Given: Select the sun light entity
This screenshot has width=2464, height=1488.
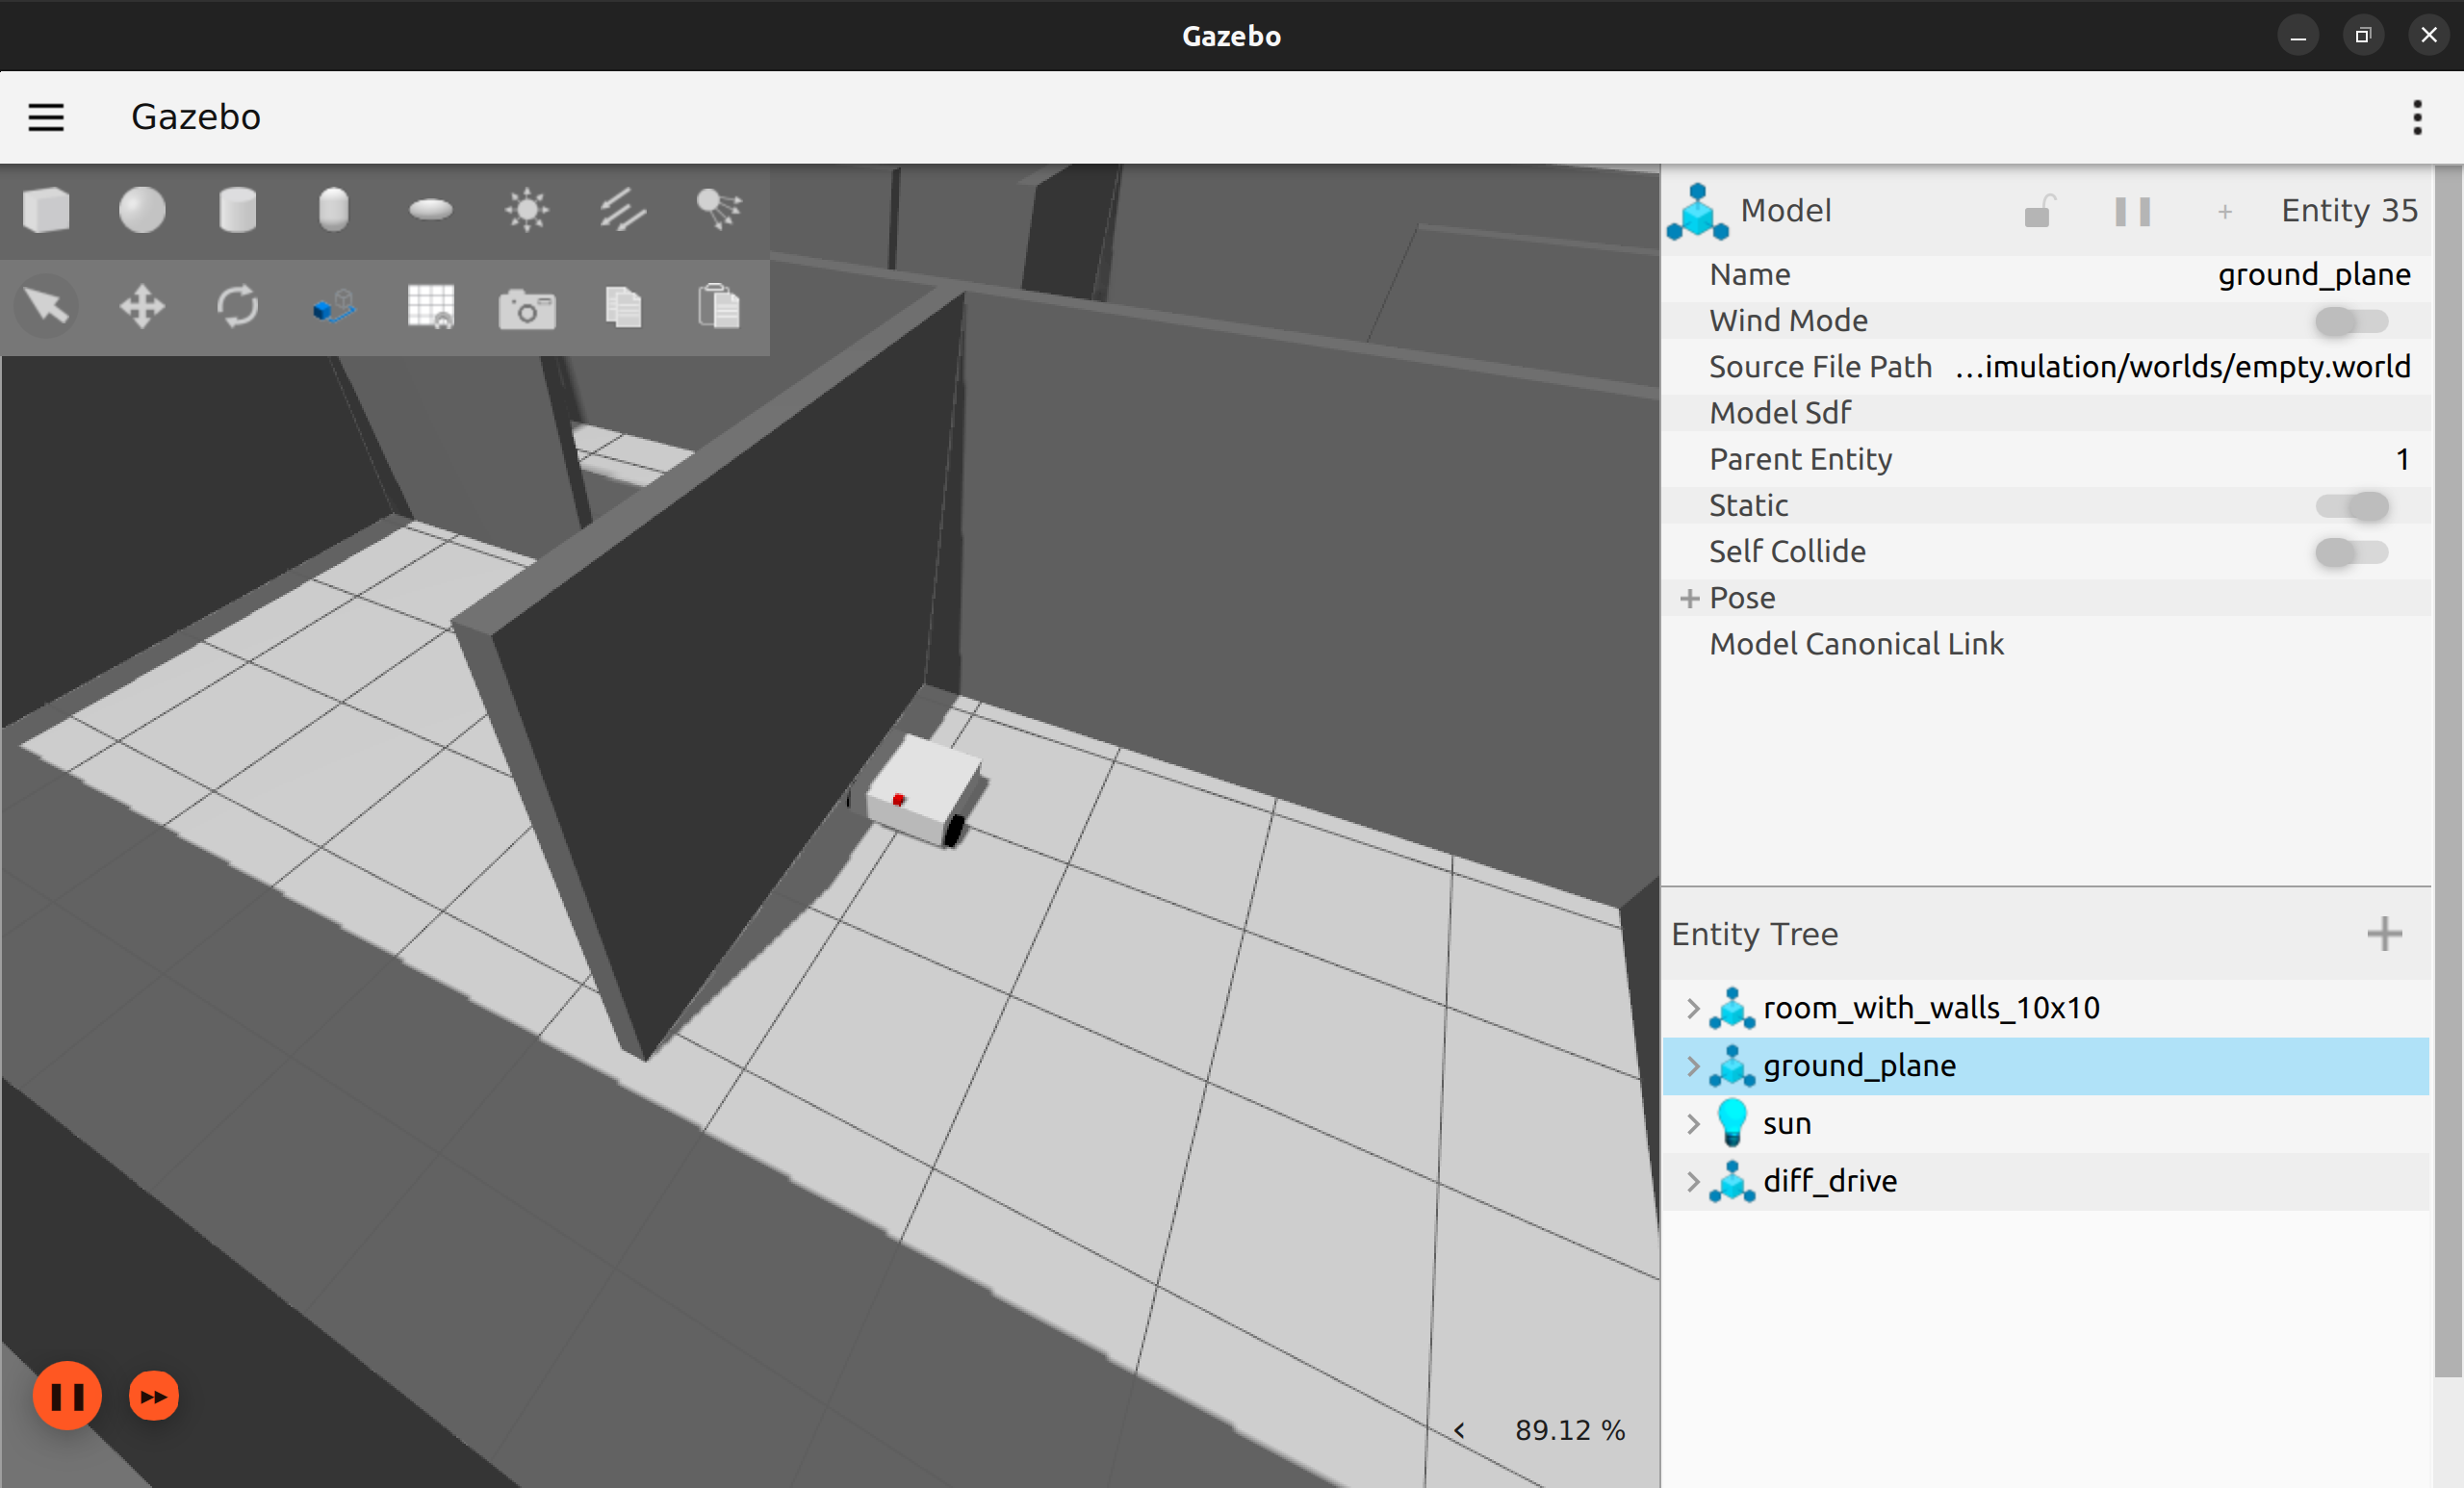Looking at the screenshot, I should point(2045,1124).
